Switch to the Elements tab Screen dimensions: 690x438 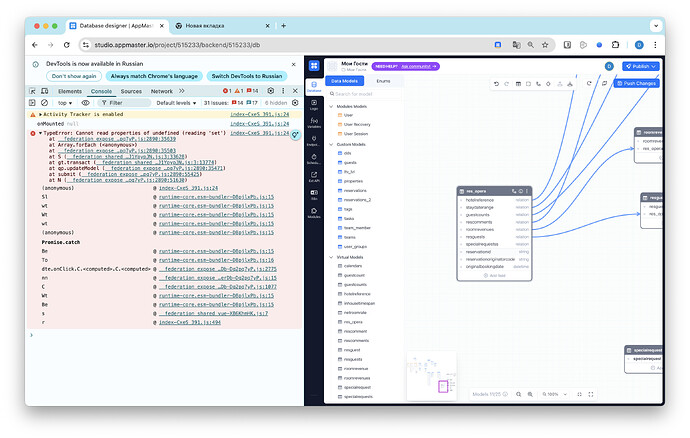70,91
